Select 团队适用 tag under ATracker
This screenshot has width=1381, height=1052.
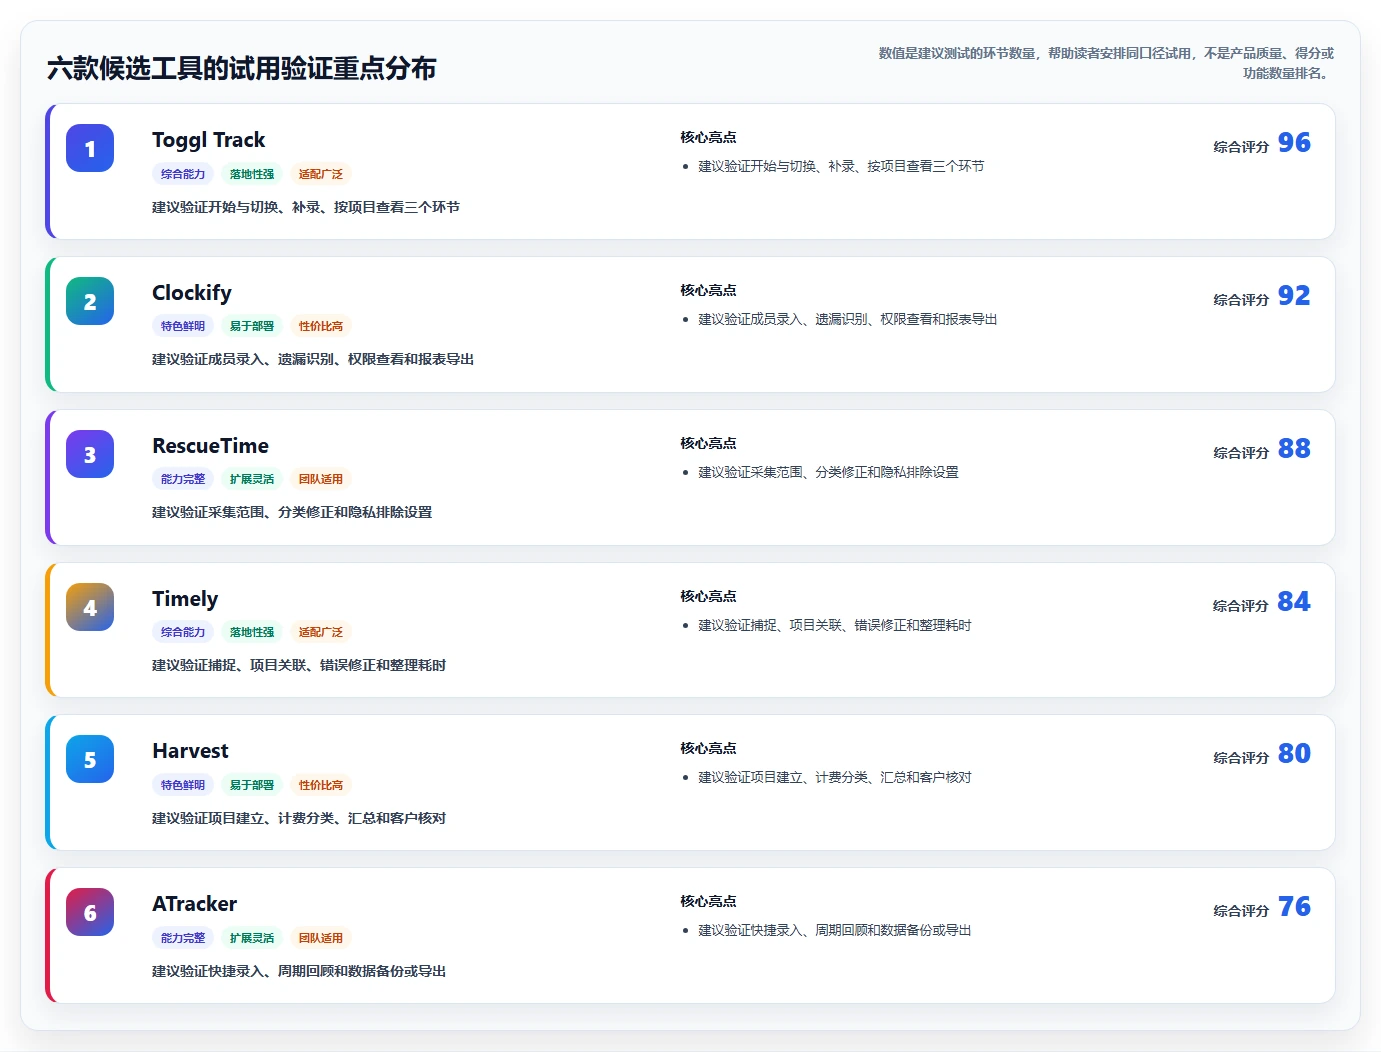(x=321, y=938)
